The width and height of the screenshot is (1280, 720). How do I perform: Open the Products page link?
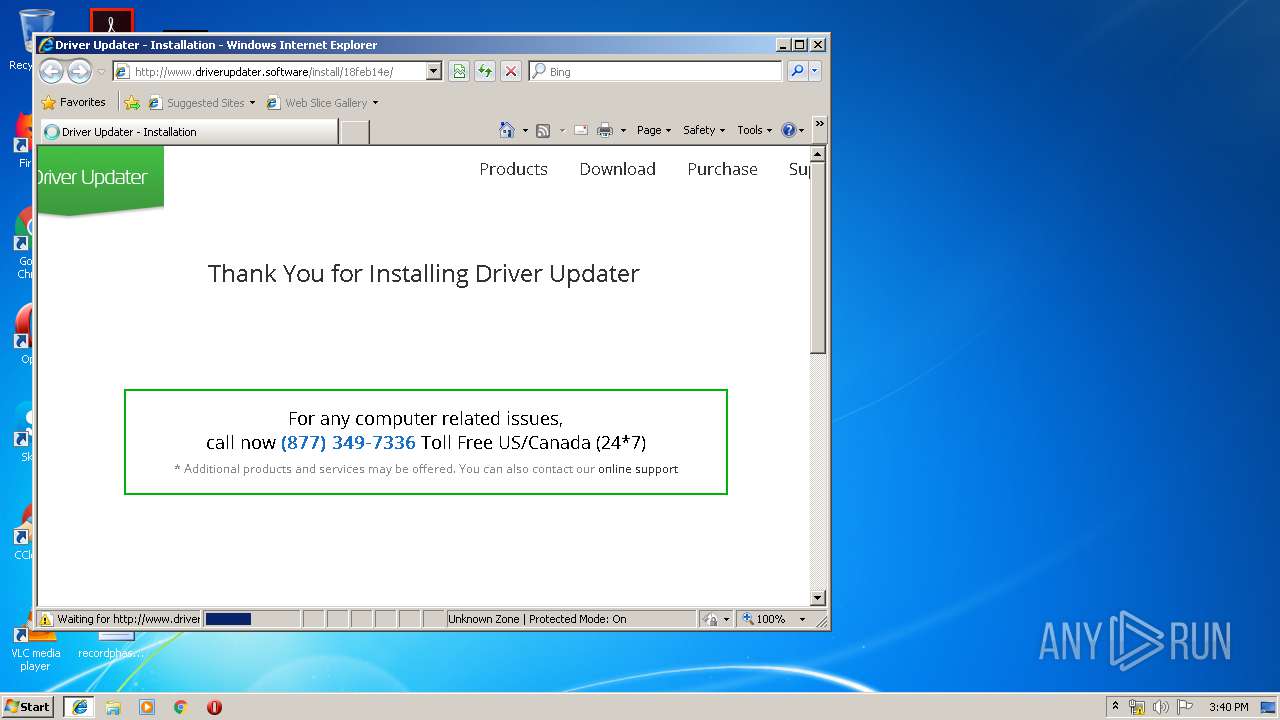(513, 169)
